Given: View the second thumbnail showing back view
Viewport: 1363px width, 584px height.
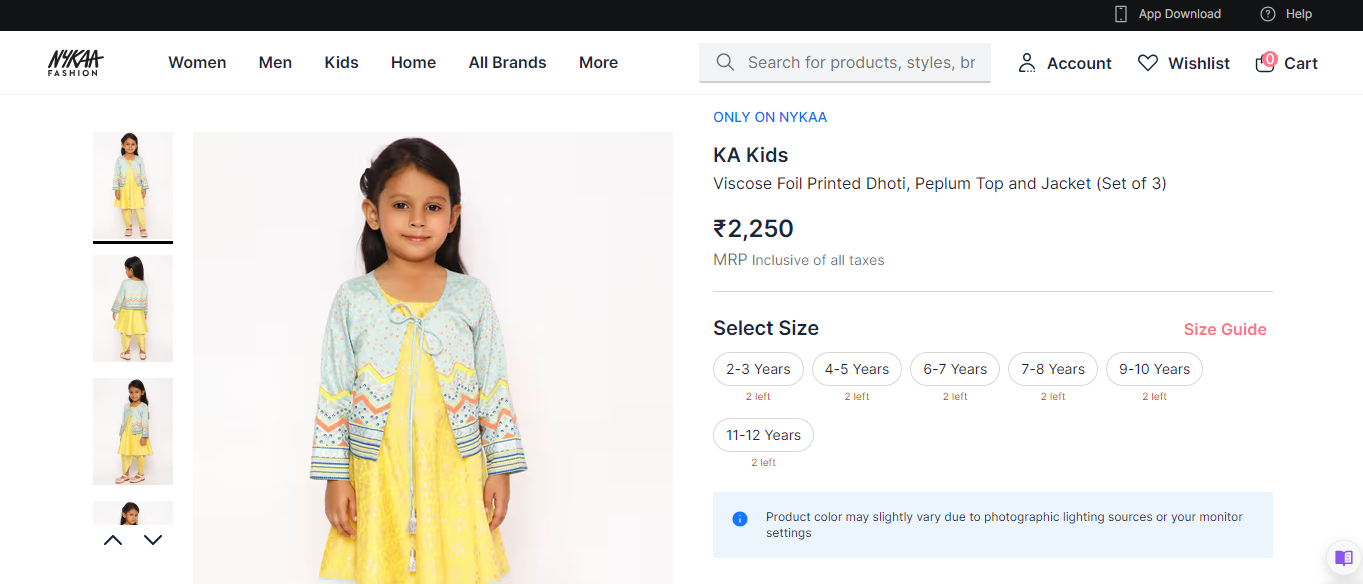Looking at the screenshot, I should click(x=133, y=308).
